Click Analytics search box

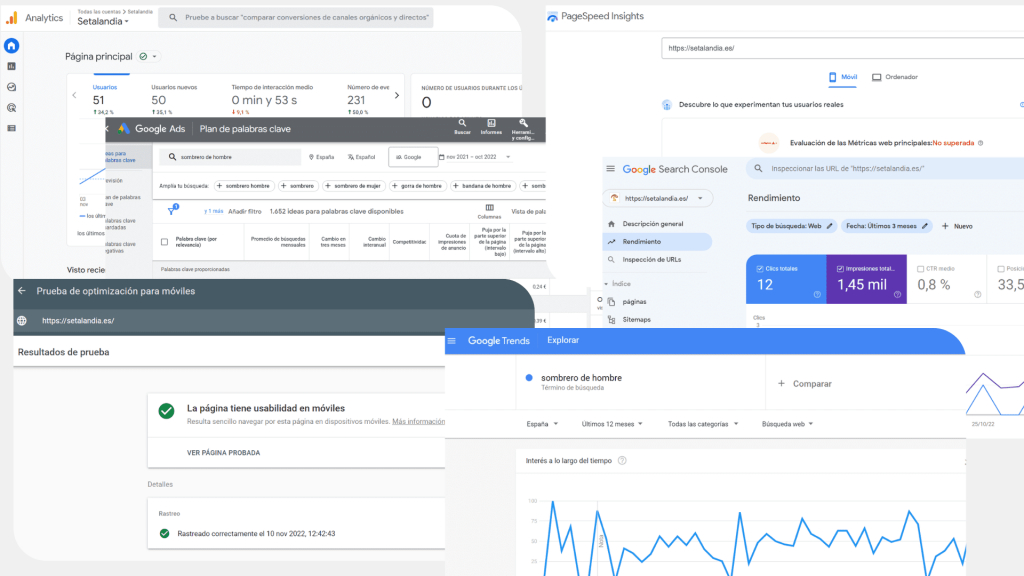point(296,18)
